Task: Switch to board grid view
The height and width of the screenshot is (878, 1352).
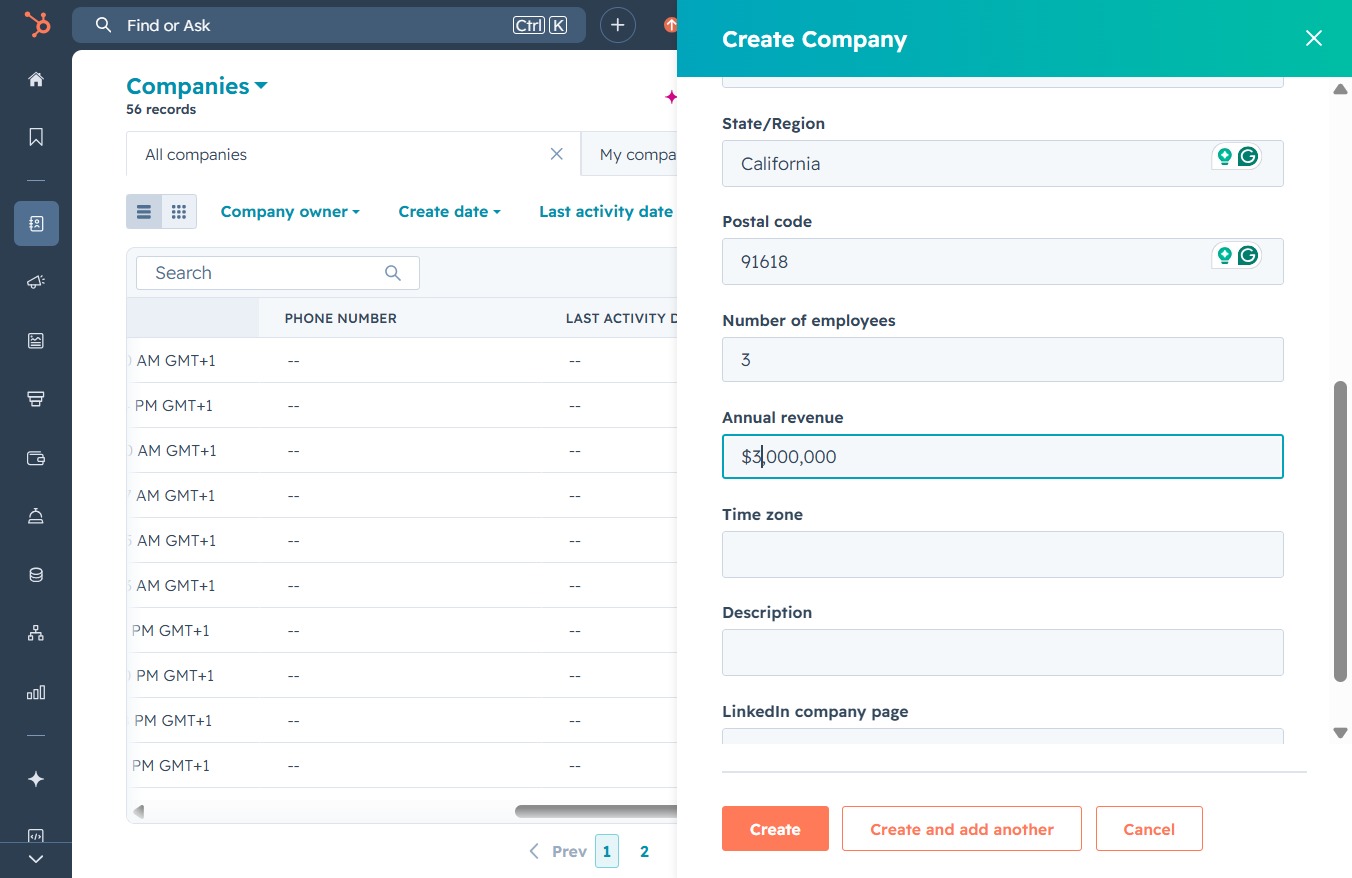Action: coord(179,212)
